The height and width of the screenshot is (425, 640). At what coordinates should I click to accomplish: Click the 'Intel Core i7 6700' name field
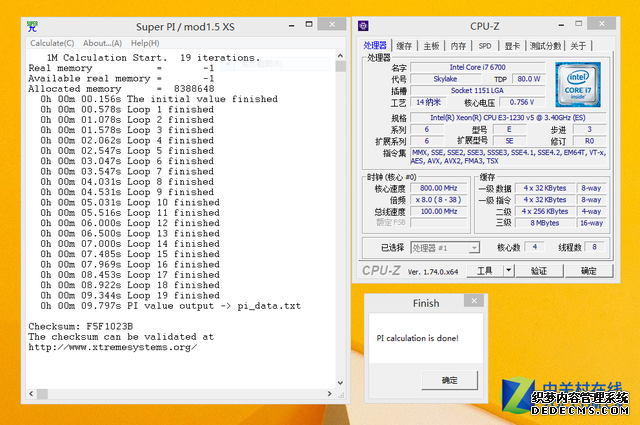click(478, 67)
